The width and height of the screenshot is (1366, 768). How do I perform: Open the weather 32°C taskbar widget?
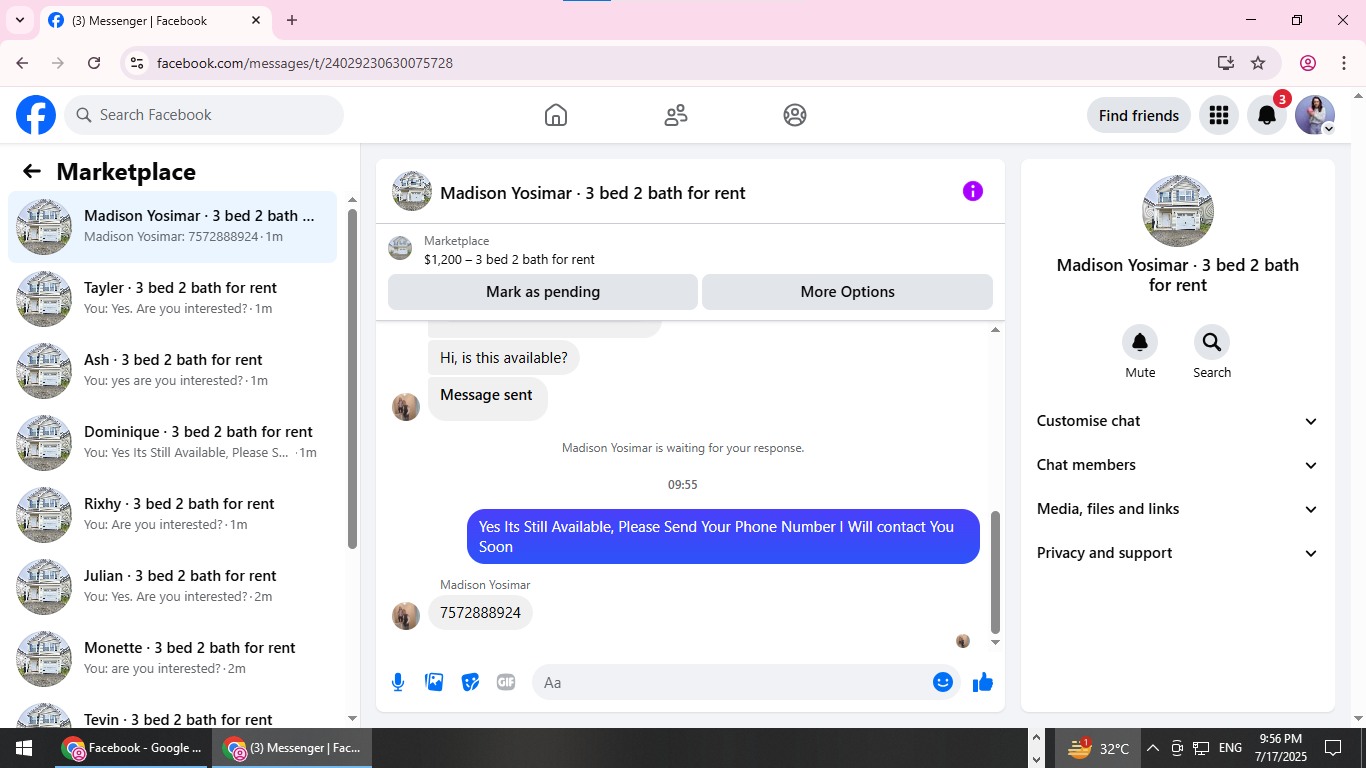click(1098, 748)
